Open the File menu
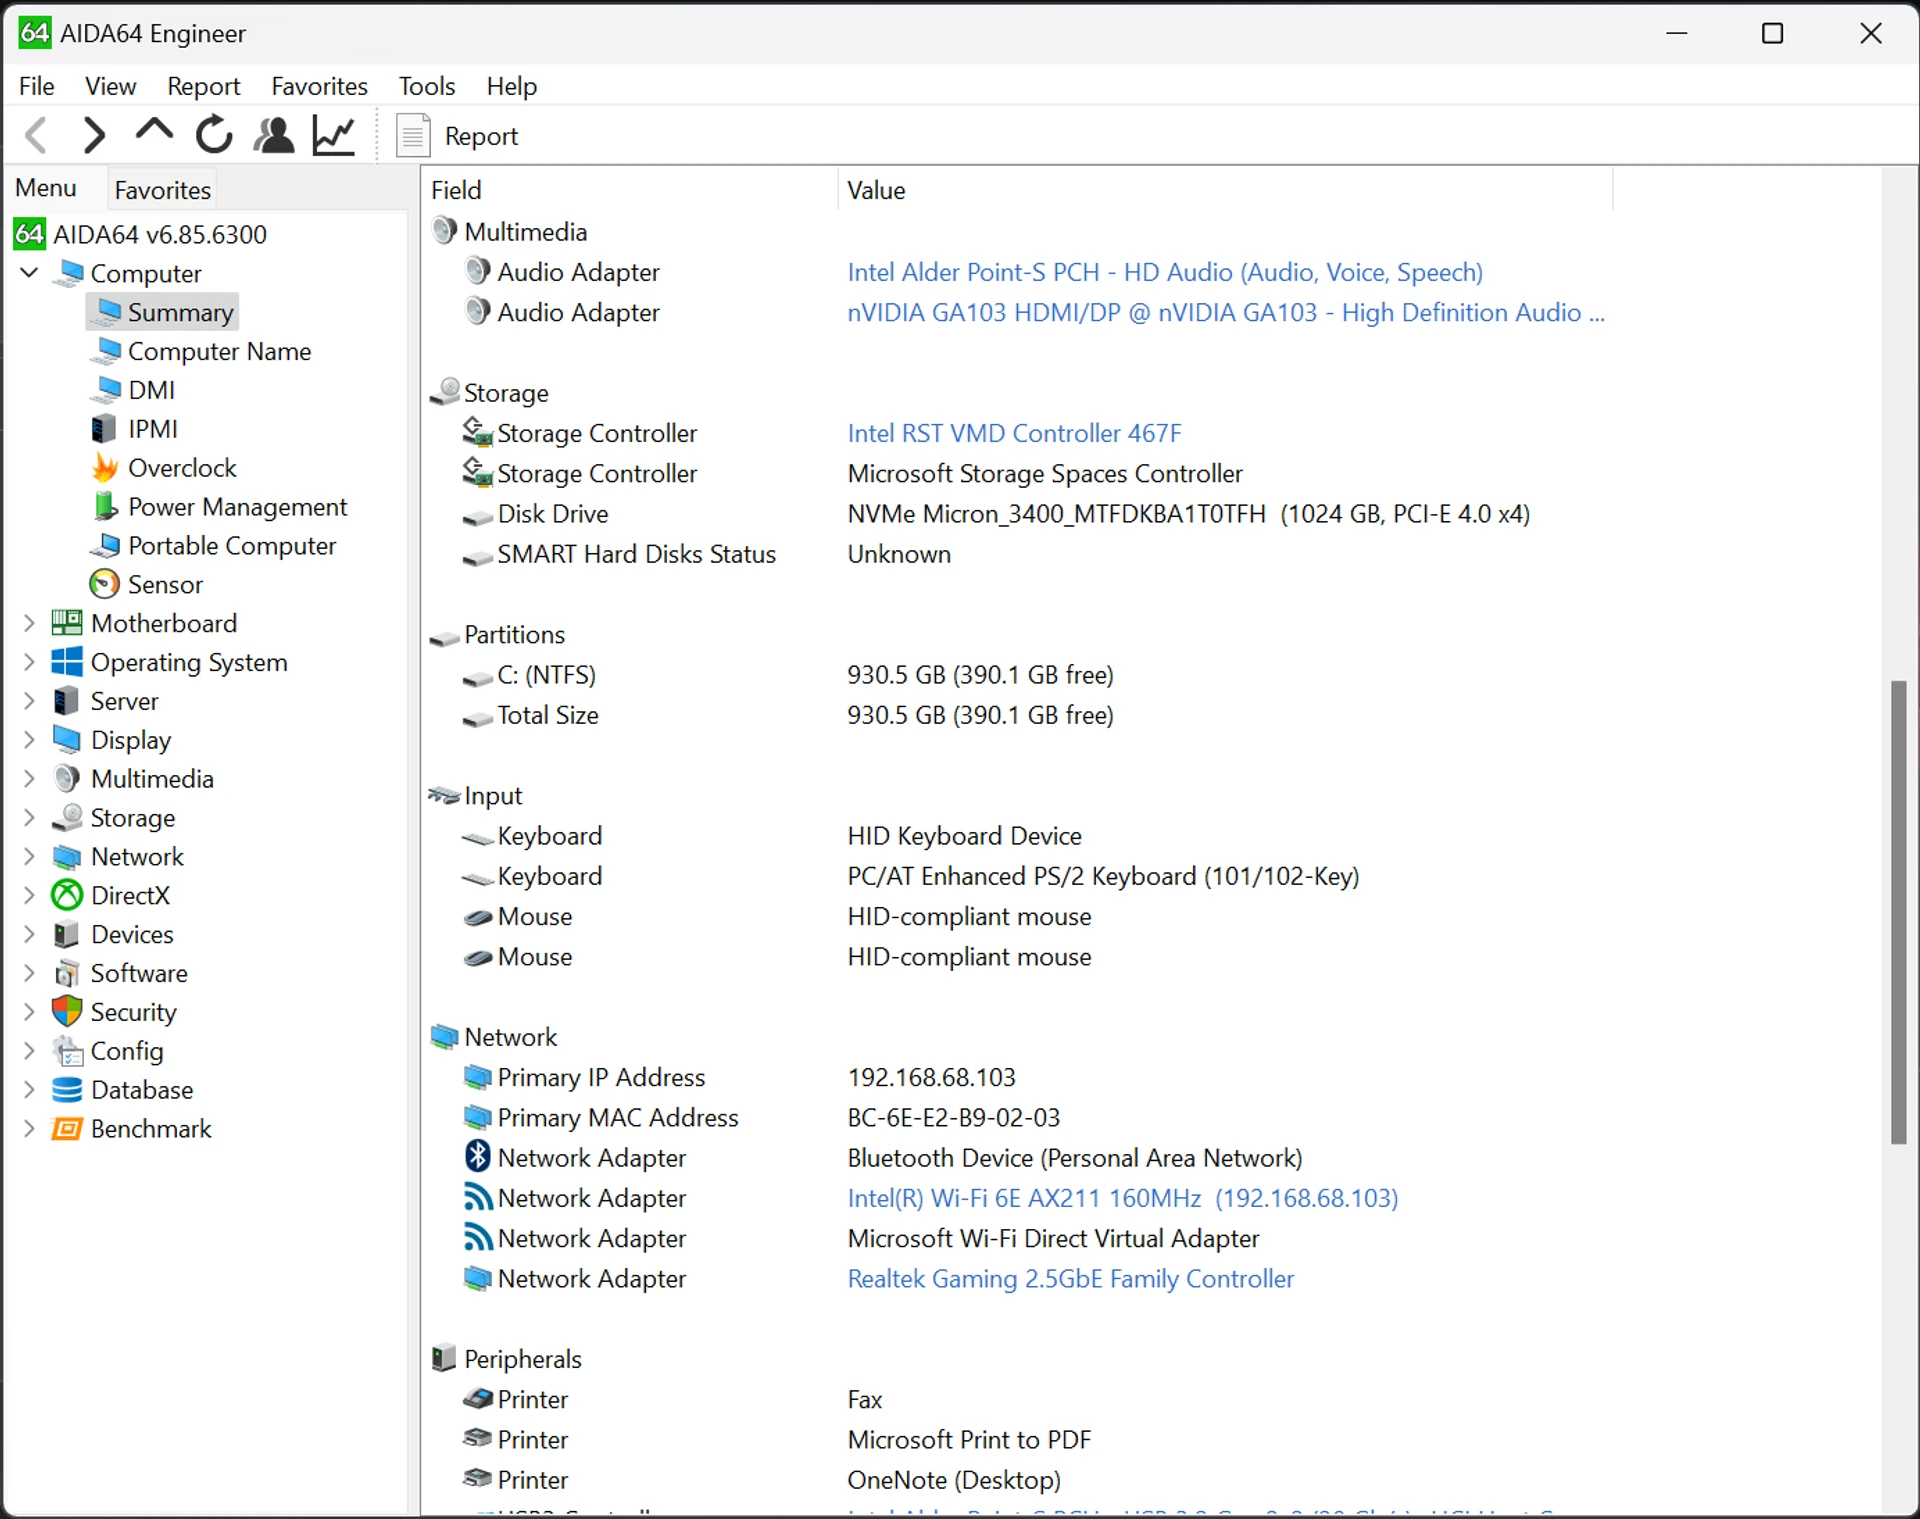Image resolution: width=1920 pixels, height=1519 pixels. click(37, 86)
